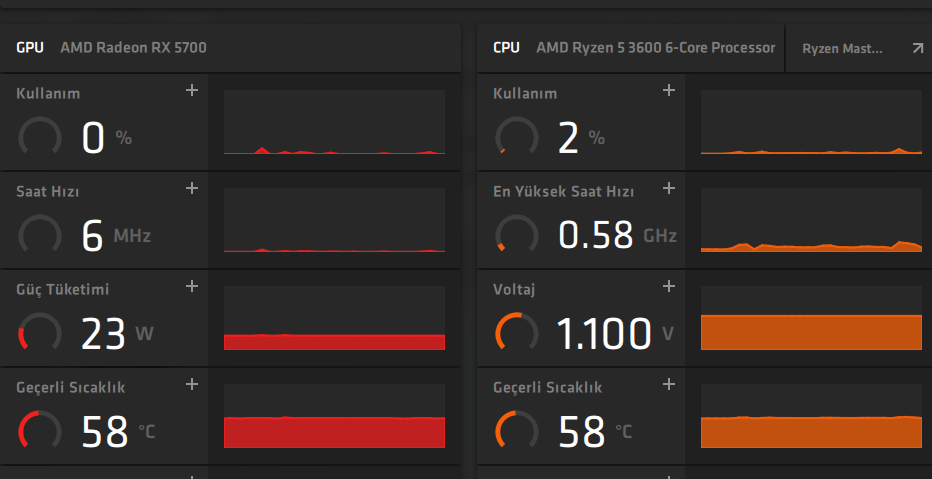Click the AMD Radeon RX 5700 label

click(134, 48)
